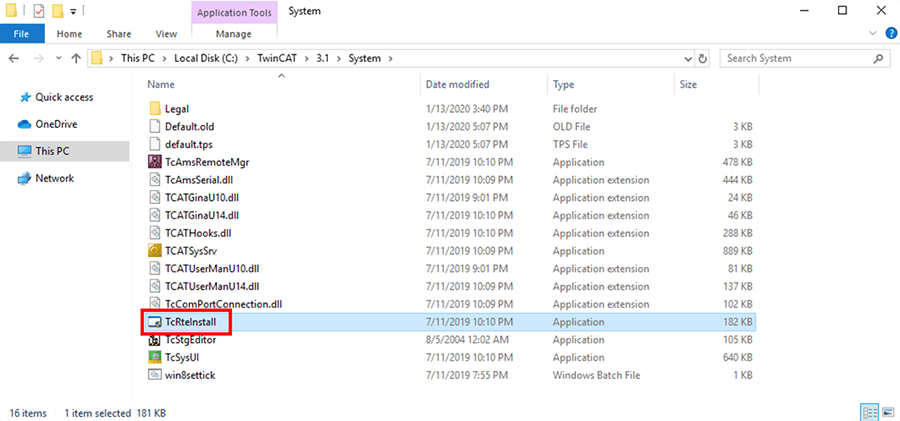Click the TcSysUI application icon
The width and height of the screenshot is (900, 421).
[154, 357]
